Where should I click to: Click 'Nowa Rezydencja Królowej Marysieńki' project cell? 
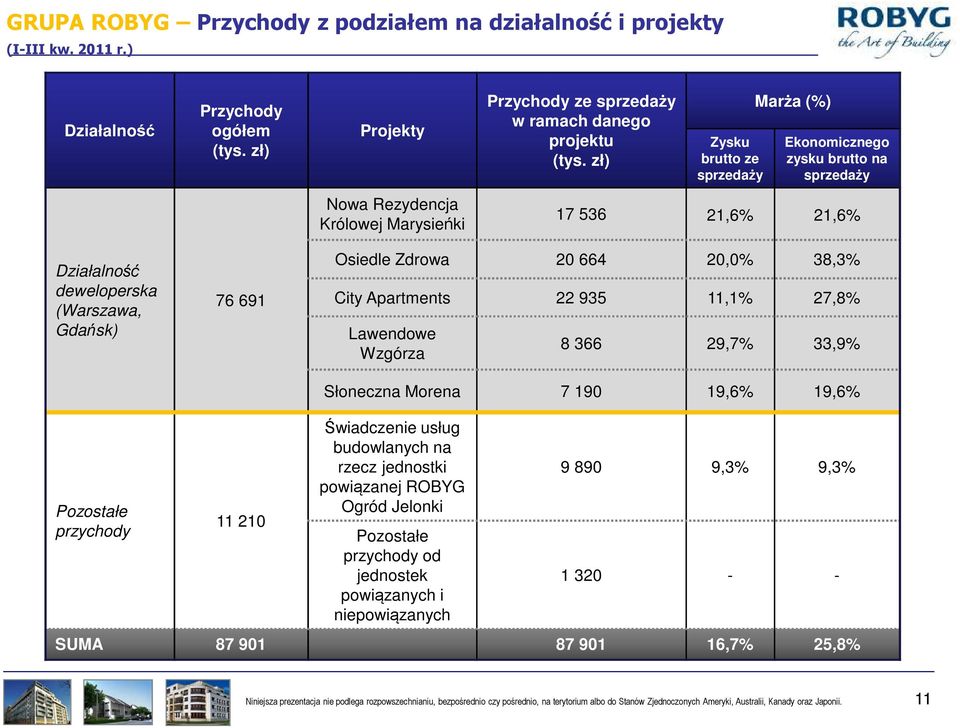tap(392, 214)
